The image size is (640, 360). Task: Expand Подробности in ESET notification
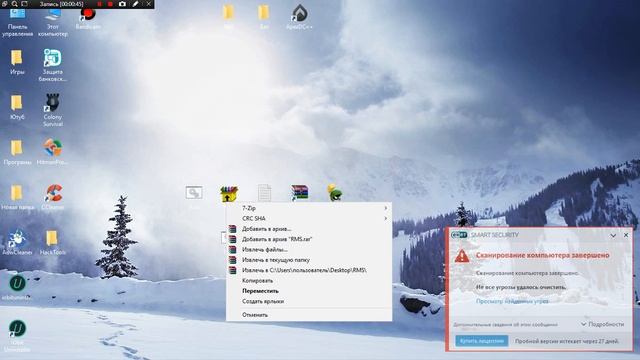tap(602, 324)
